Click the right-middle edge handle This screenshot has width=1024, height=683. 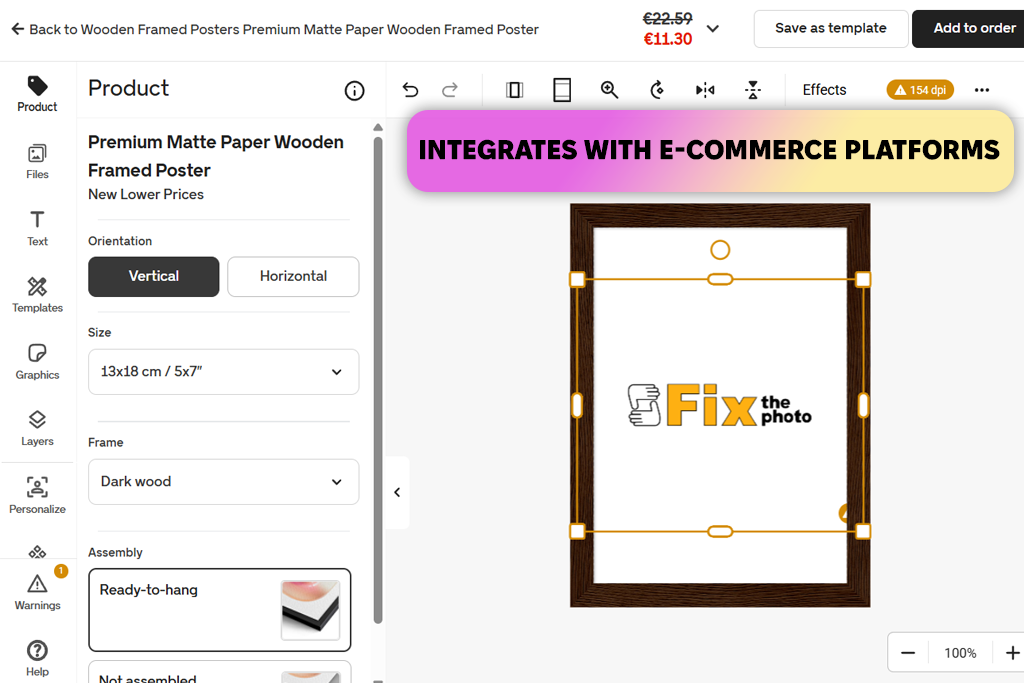coord(863,405)
